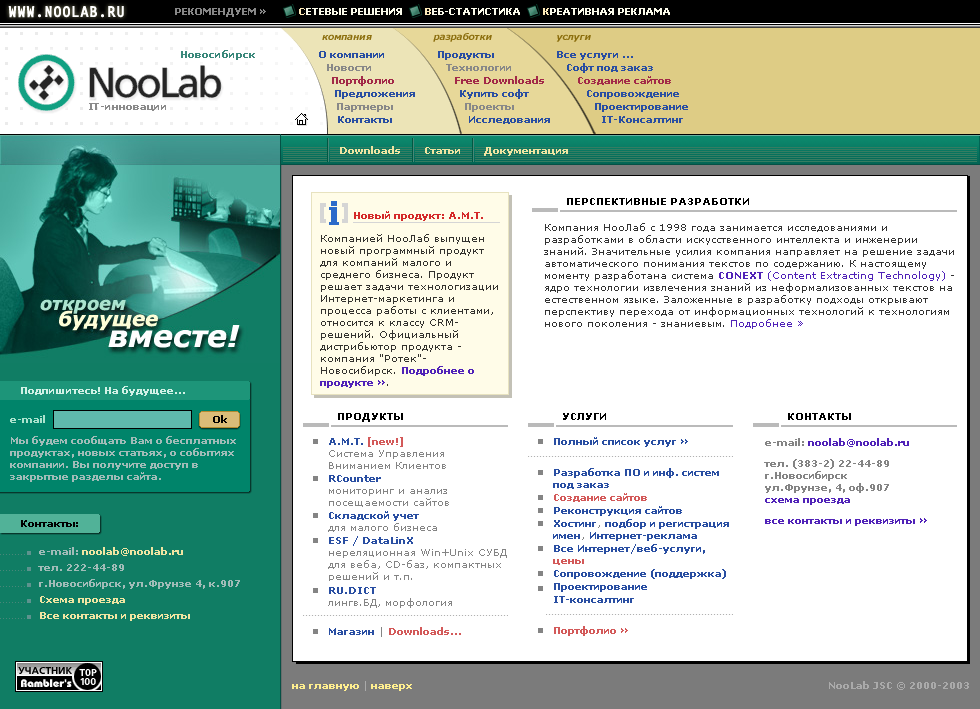Open Контакты in the company menu
Viewport: 980px width, 709px height.
click(364, 119)
